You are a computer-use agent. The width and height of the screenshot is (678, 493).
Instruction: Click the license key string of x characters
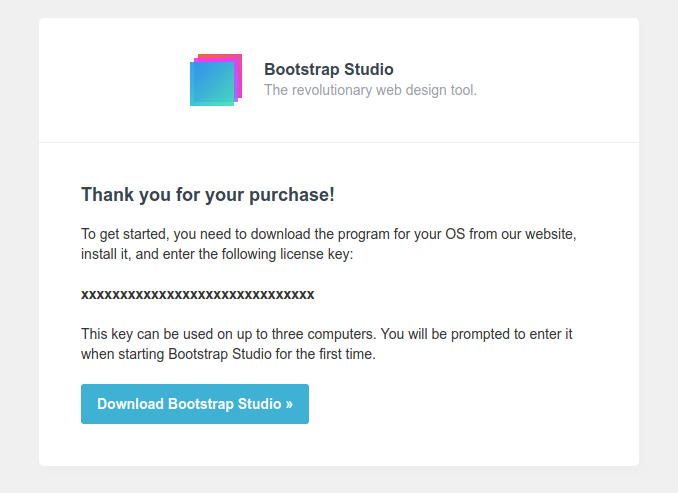197,294
